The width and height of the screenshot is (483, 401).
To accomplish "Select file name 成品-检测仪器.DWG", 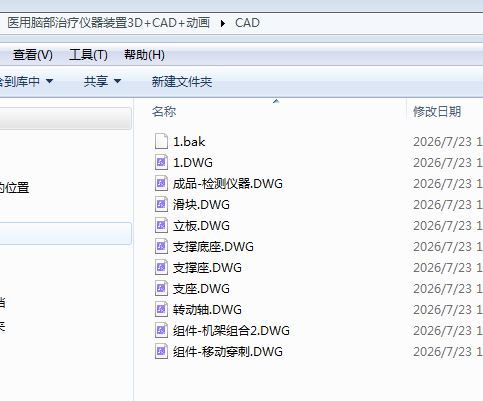I will (228, 184).
